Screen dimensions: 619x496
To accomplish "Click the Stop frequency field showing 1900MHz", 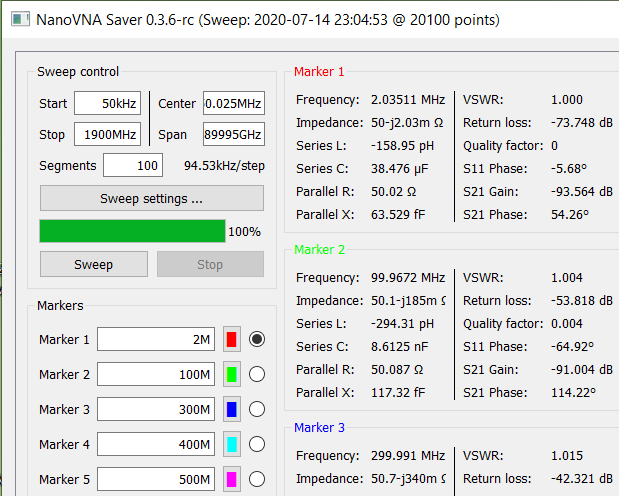I will coord(107,135).
